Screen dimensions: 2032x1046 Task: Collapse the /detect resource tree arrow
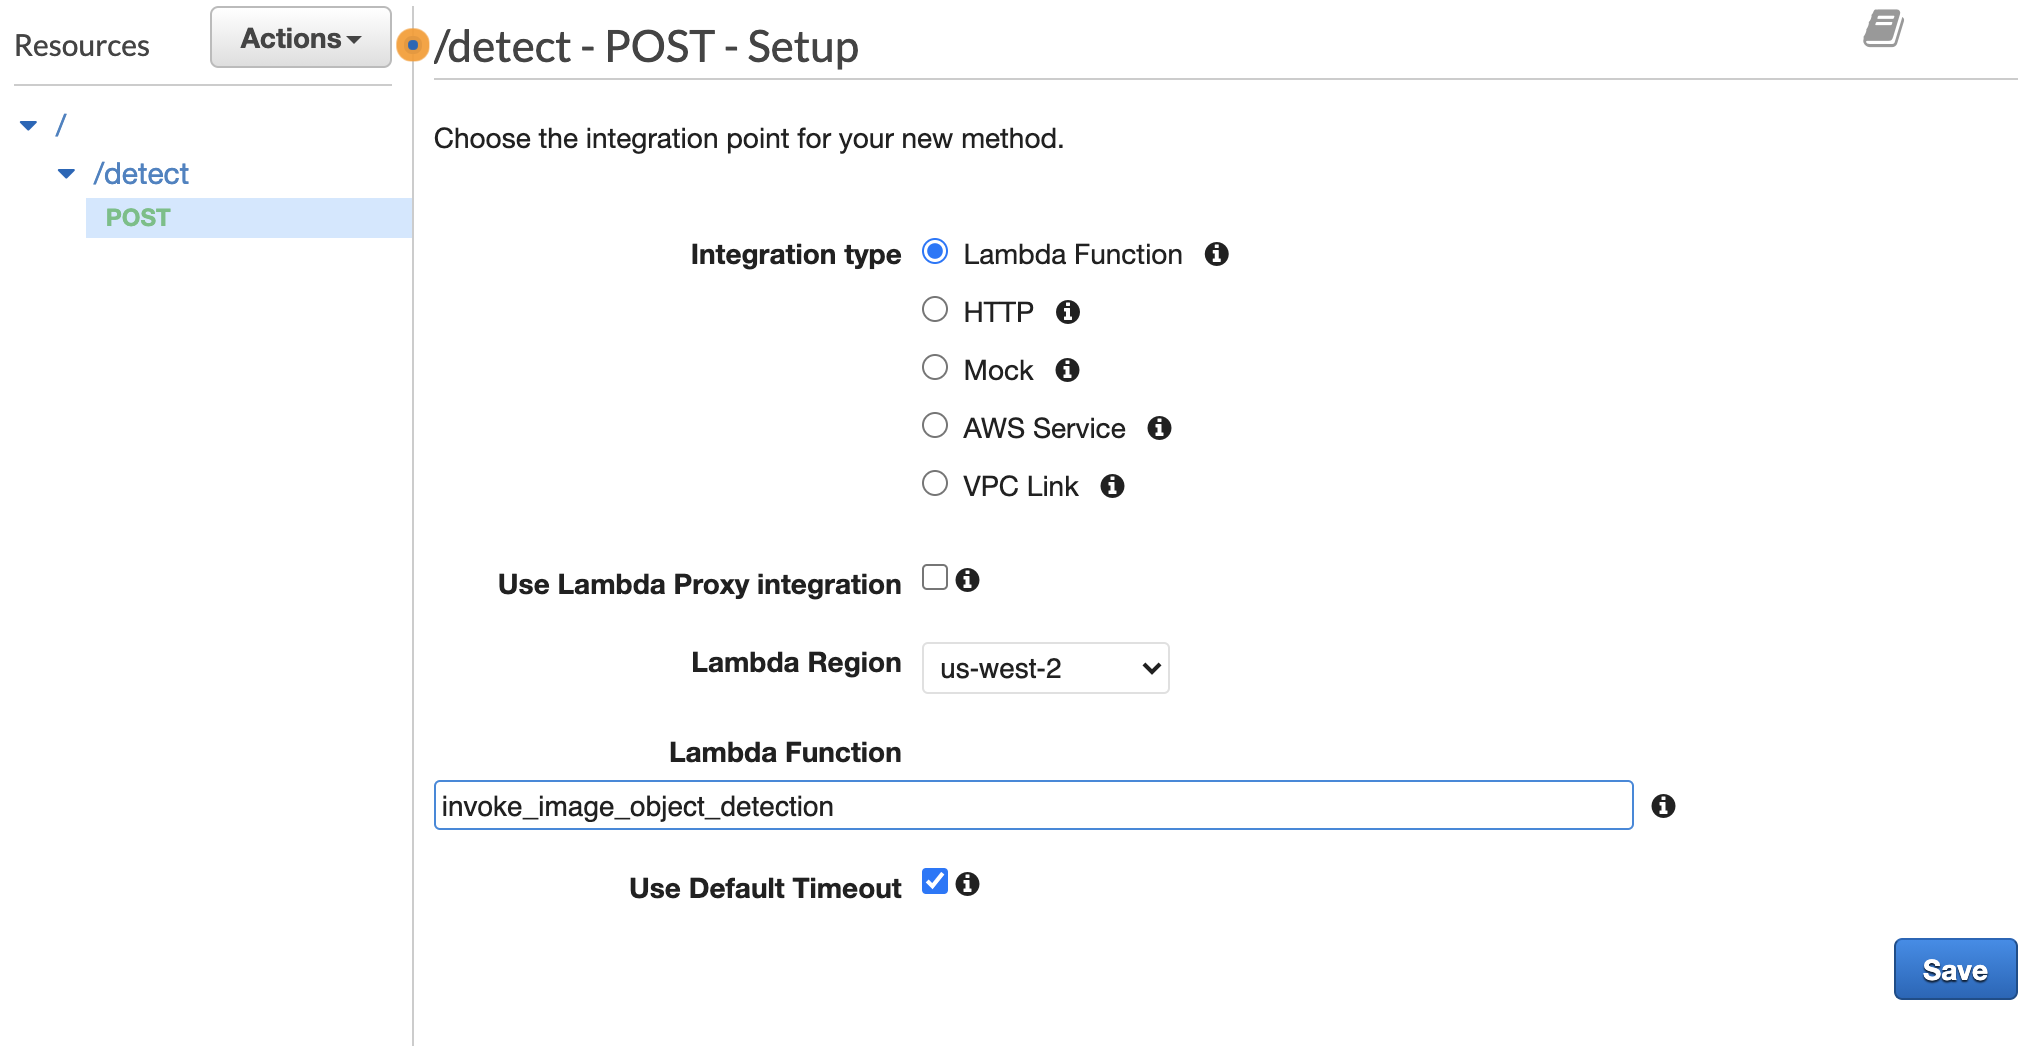pyautogui.click(x=66, y=174)
